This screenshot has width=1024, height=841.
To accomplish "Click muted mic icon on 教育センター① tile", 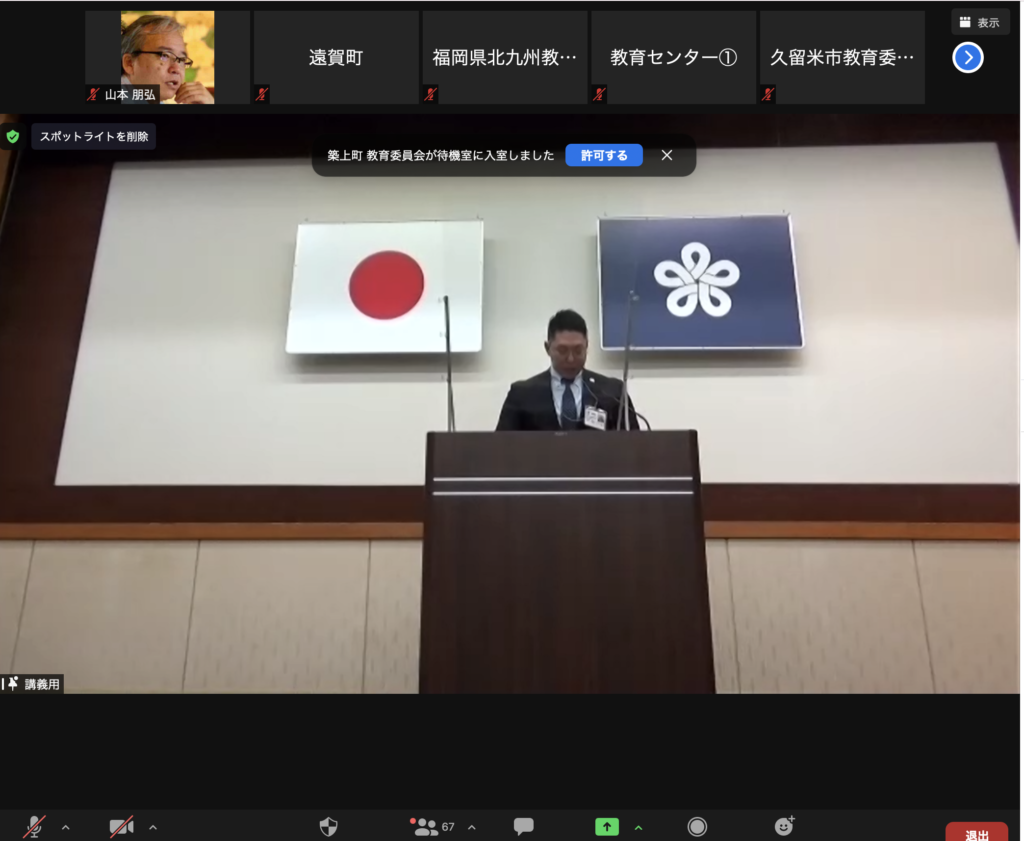I will (x=600, y=95).
